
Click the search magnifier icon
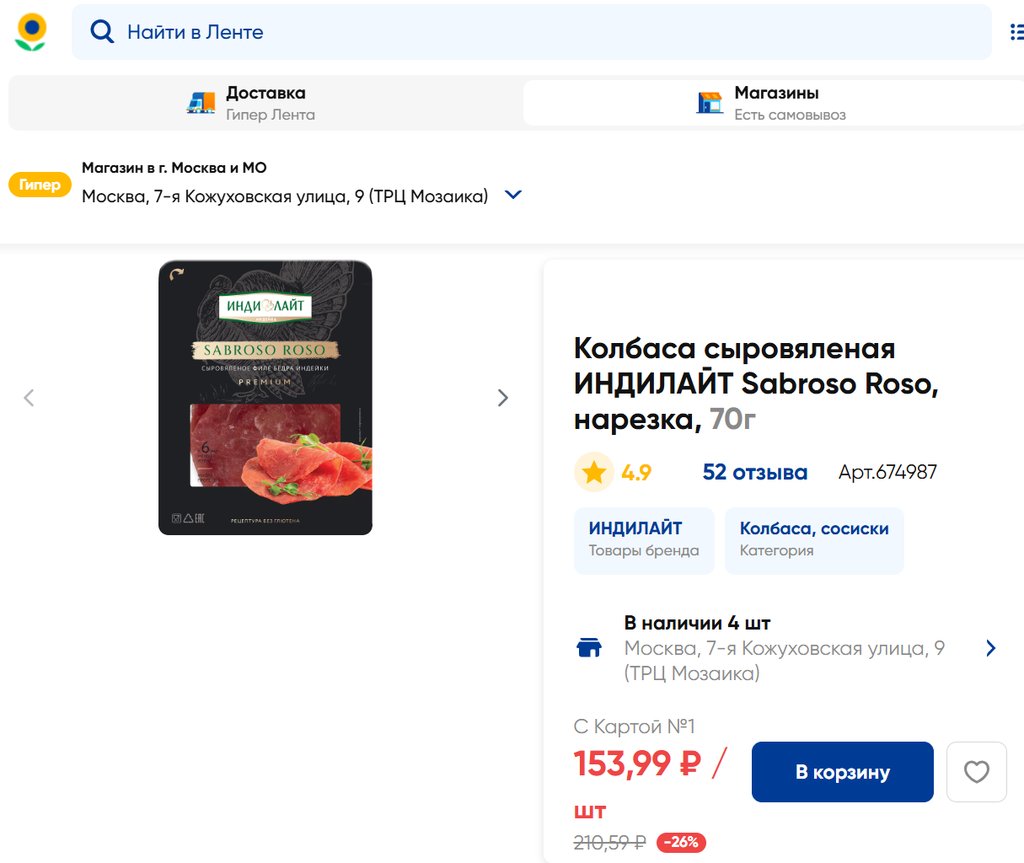coord(102,32)
